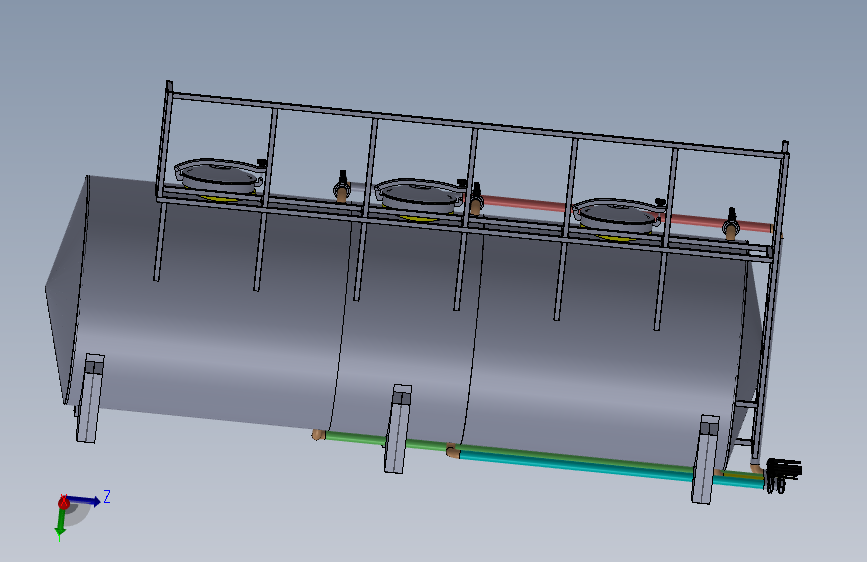The image size is (867, 562).
Task: Select the middle manhole cover on the tank
Action: (419, 195)
